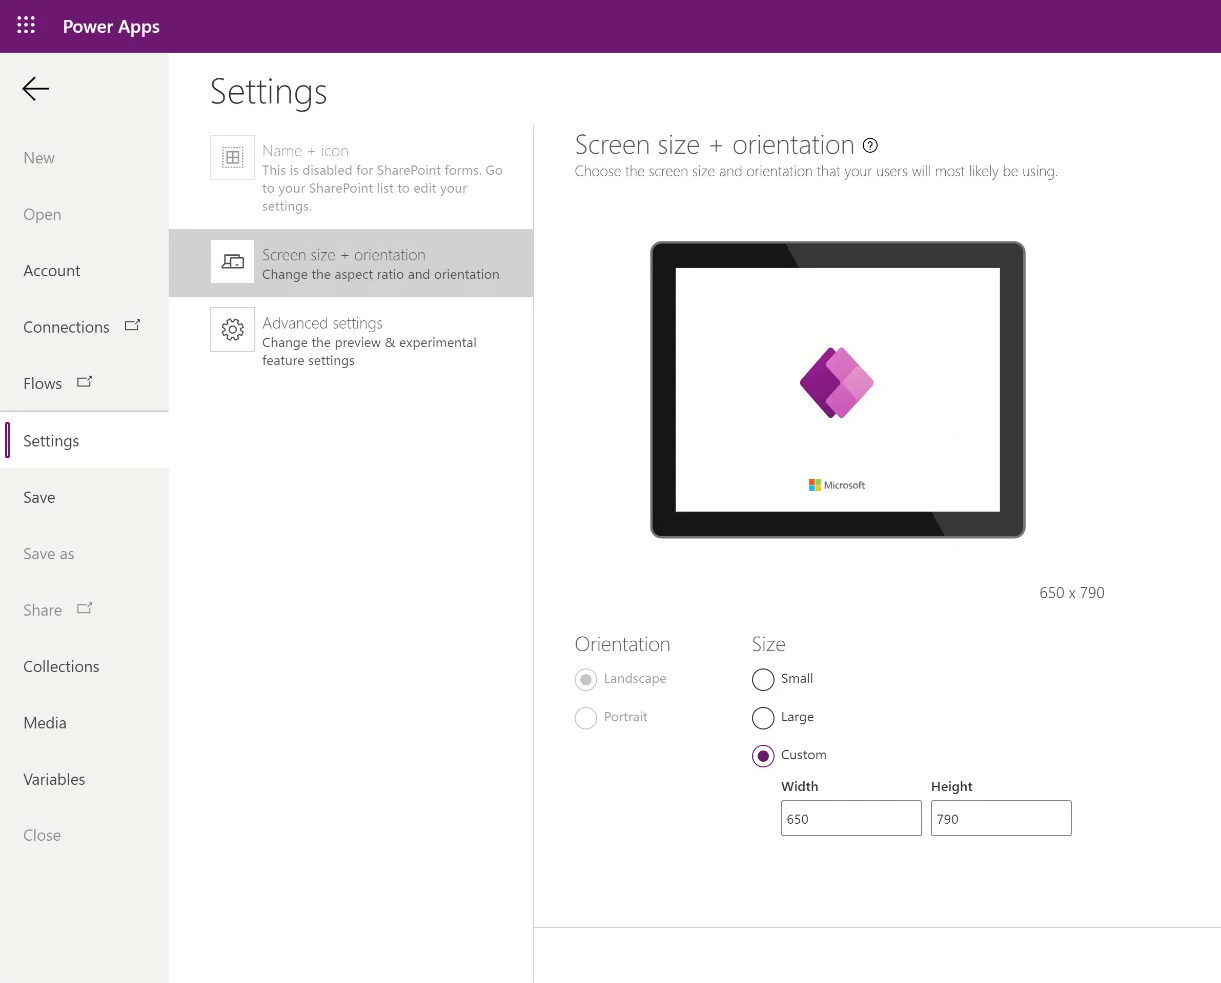Click Close at the bottom of the sidebar
The height and width of the screenshot is (983, 1221).
(41, 835)
